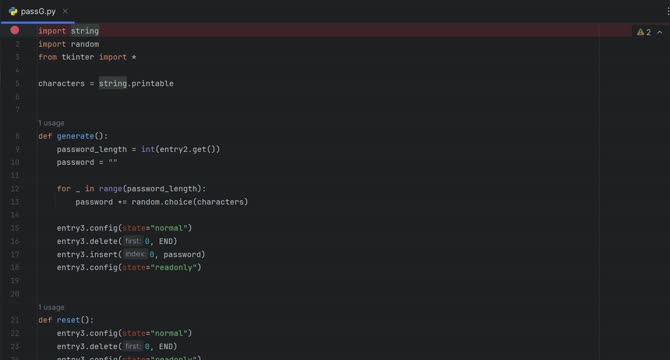
Task: Click the generate function name
Action: (x=75, y=136)
